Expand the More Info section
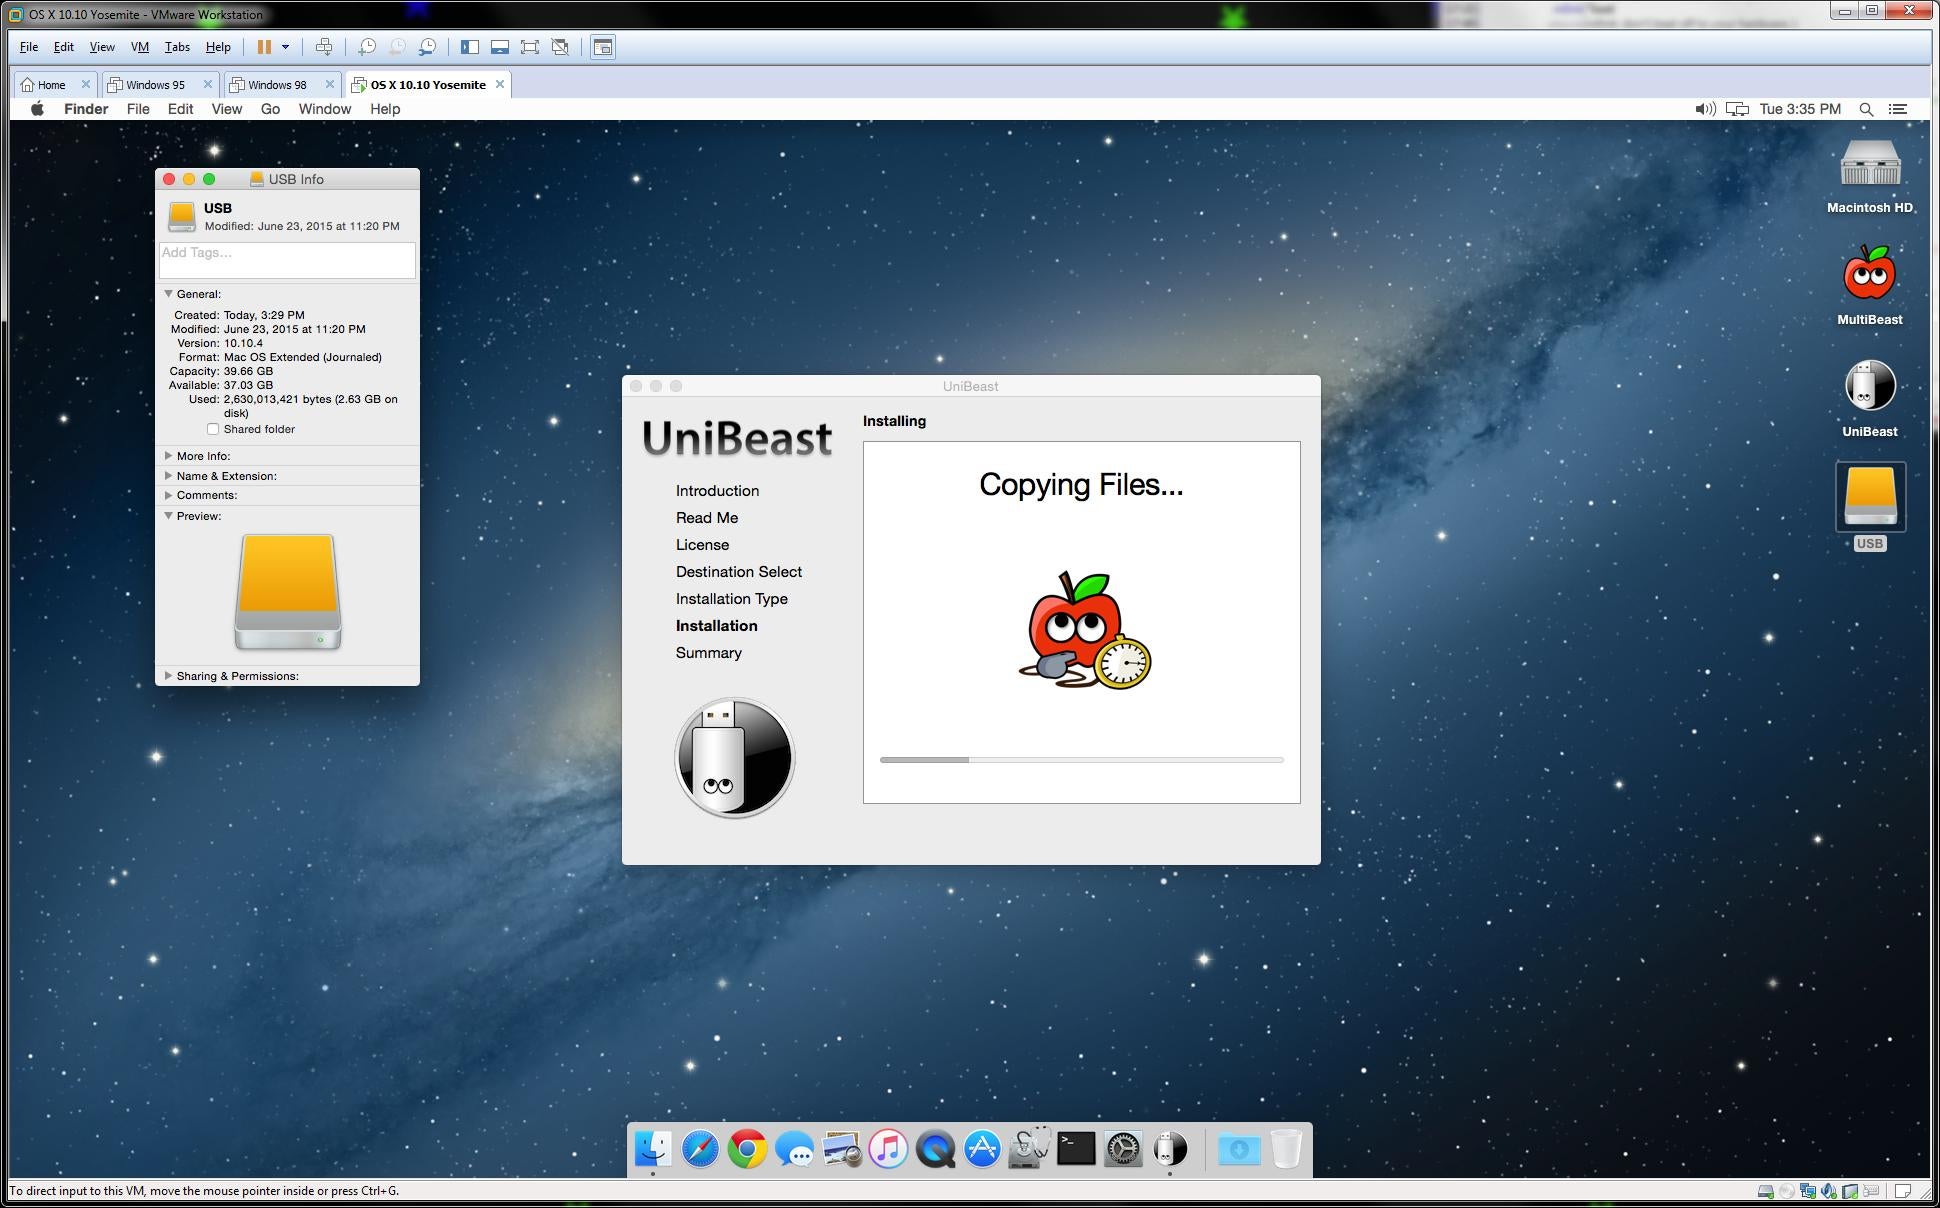 click(168, 456)
